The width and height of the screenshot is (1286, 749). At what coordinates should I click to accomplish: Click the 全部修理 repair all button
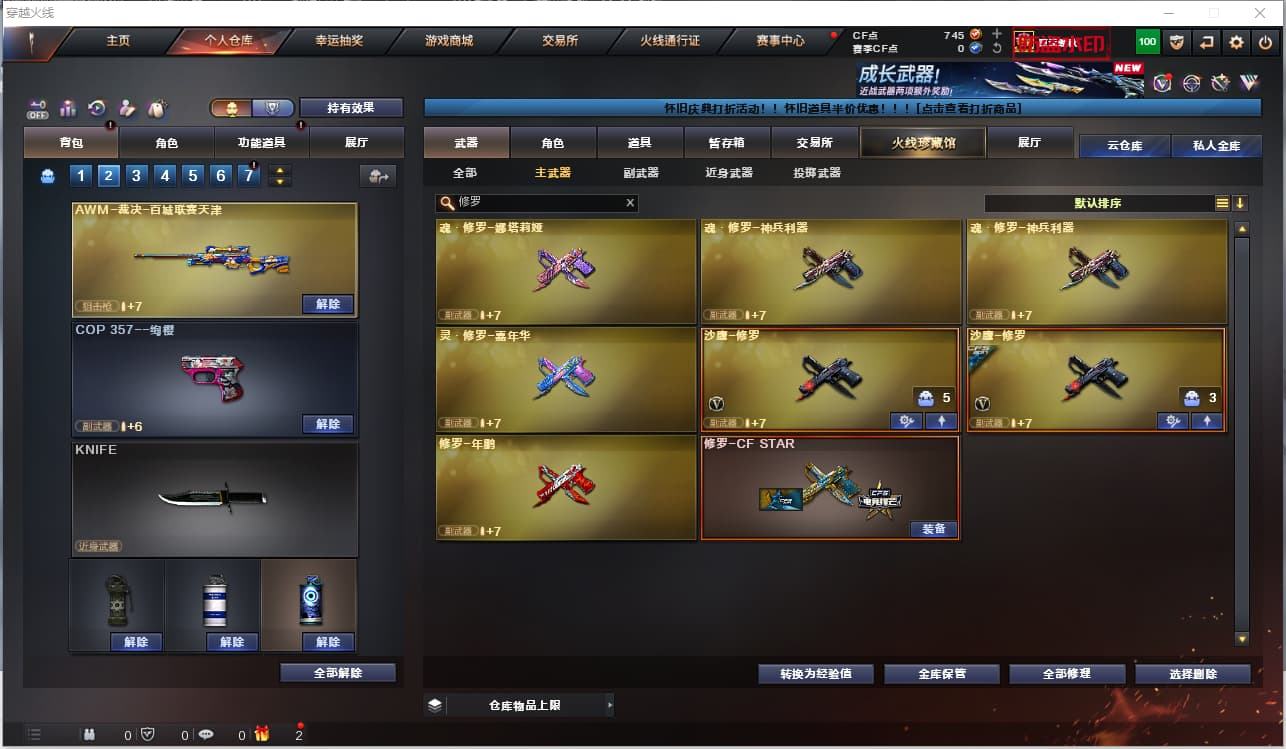click(1067, 674)
